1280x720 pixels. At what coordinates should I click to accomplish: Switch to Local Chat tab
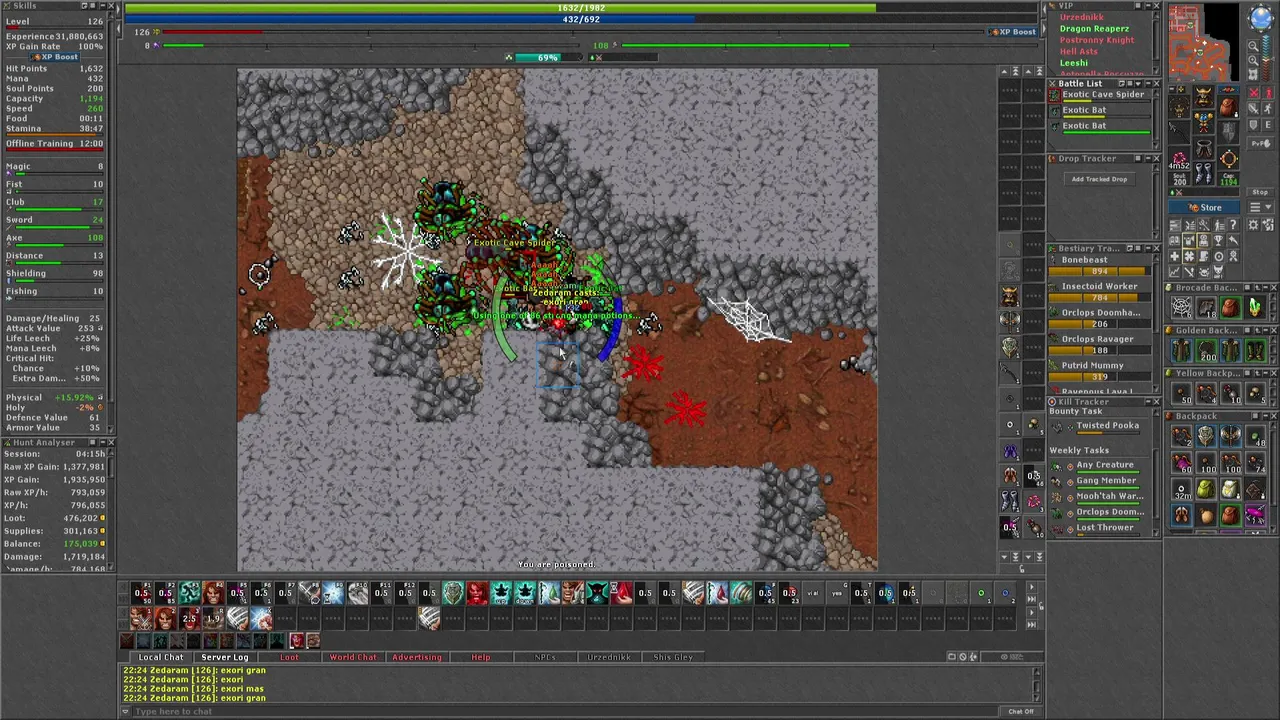[160, 657]
